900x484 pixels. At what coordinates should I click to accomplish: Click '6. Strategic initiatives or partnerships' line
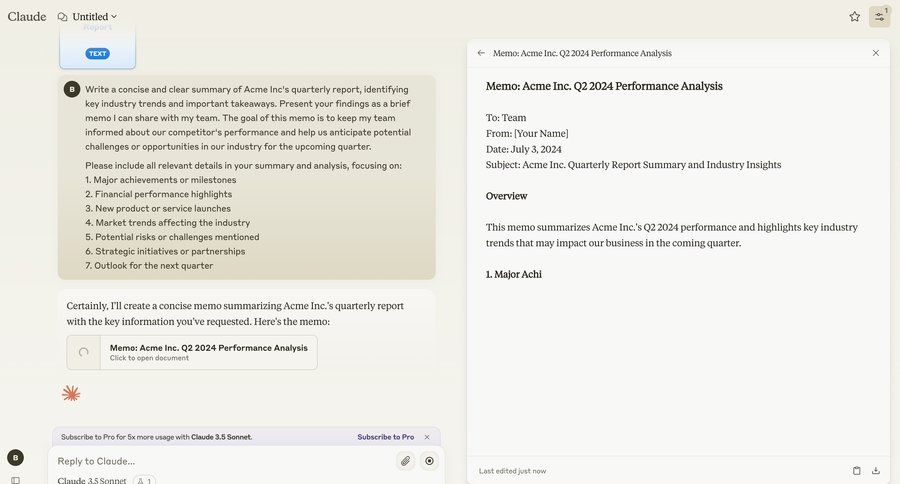point(165,251)
